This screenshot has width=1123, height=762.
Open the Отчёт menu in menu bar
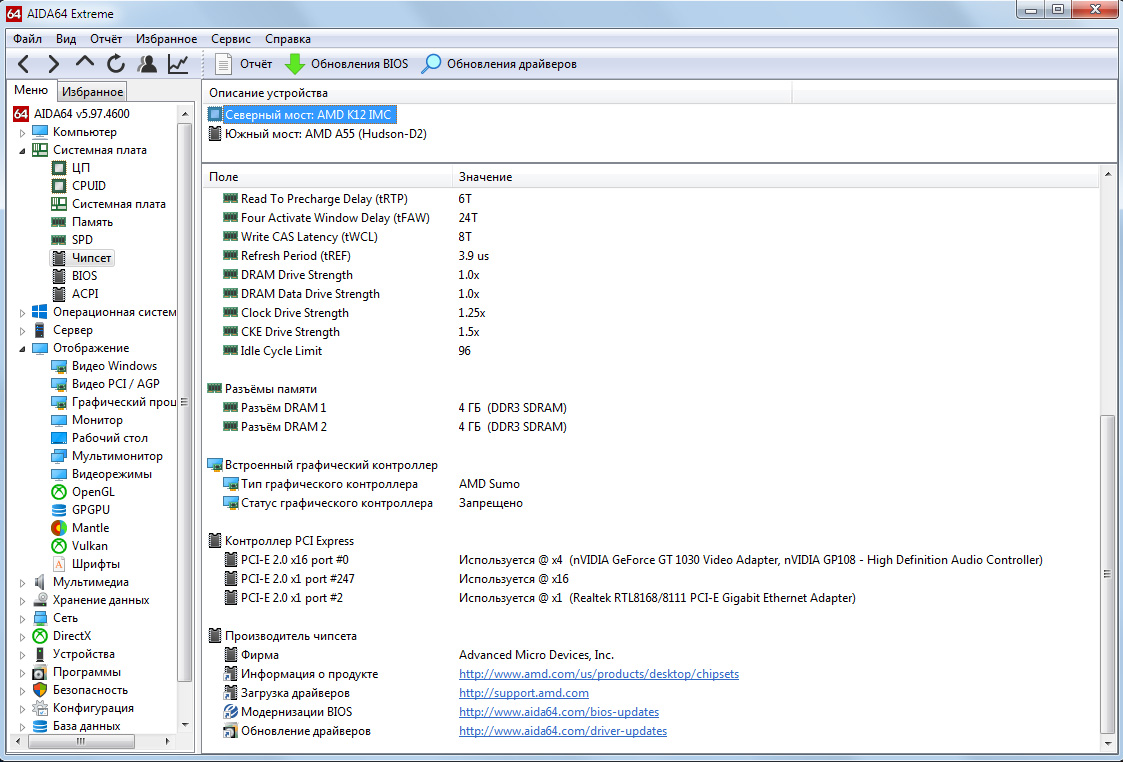coord(106,39)
